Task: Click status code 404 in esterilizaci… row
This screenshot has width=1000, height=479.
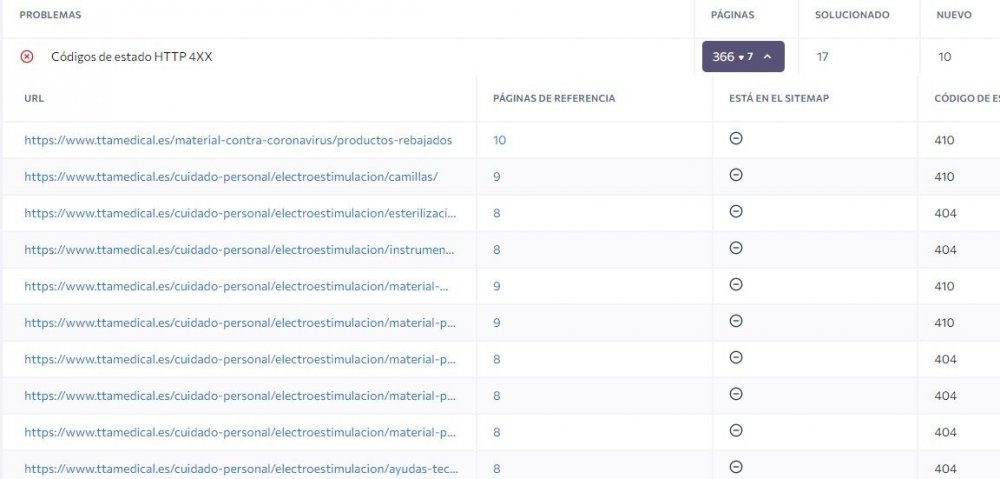Action: click(945, 213)
